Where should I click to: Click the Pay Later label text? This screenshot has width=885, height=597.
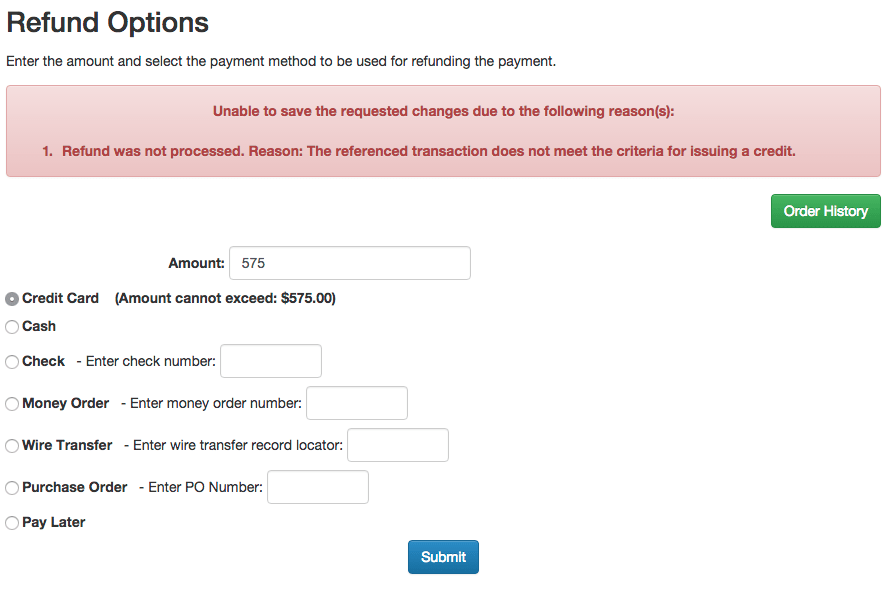coord(52,522)
